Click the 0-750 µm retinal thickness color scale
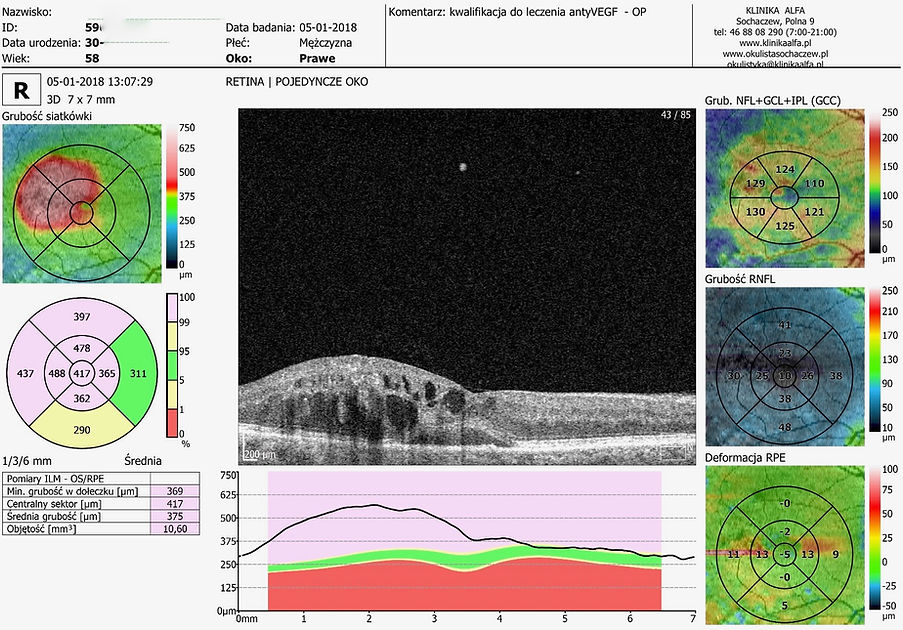 (172, 196)
